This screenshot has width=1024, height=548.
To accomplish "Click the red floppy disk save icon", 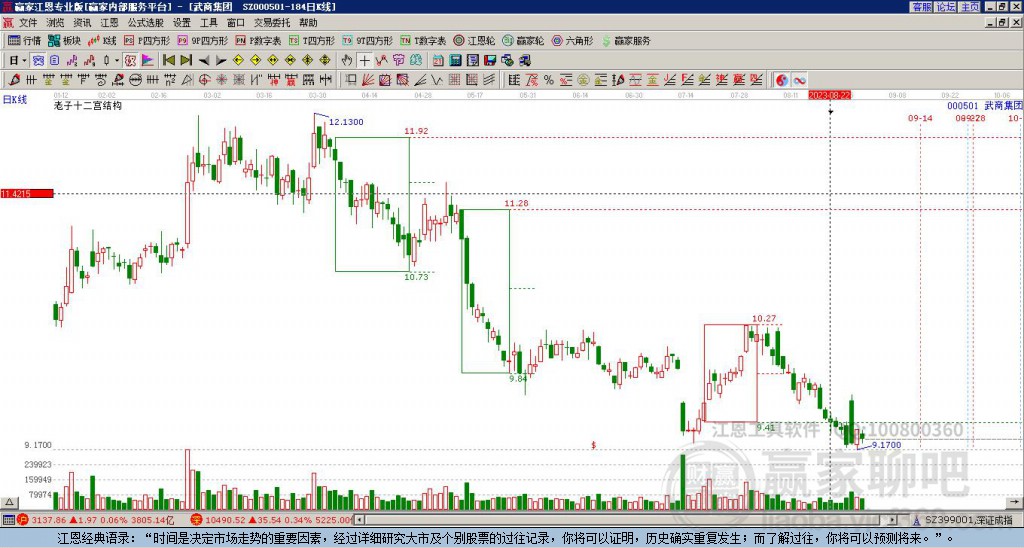I will point(490,60).
